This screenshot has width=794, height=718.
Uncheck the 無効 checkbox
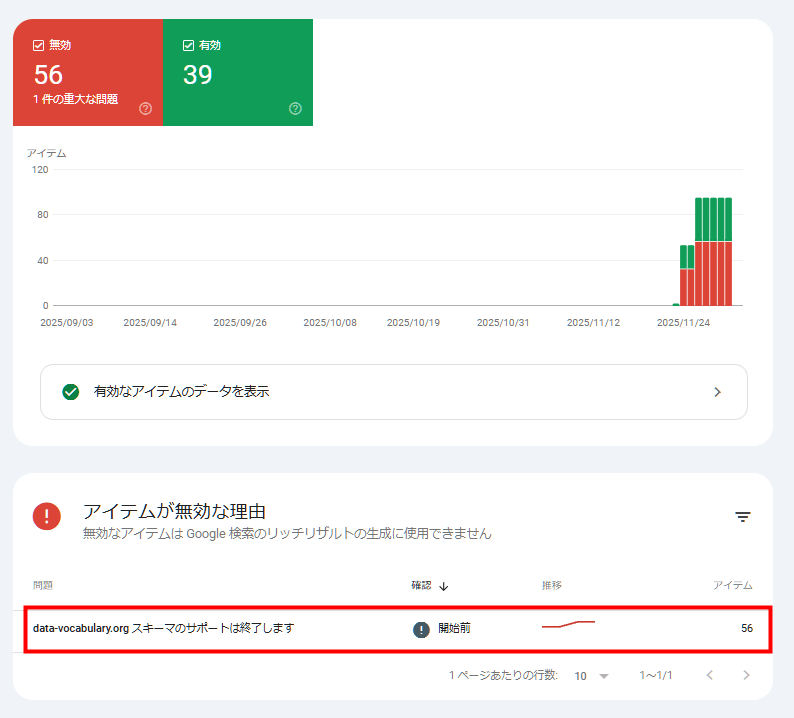(x=39, y=45)
